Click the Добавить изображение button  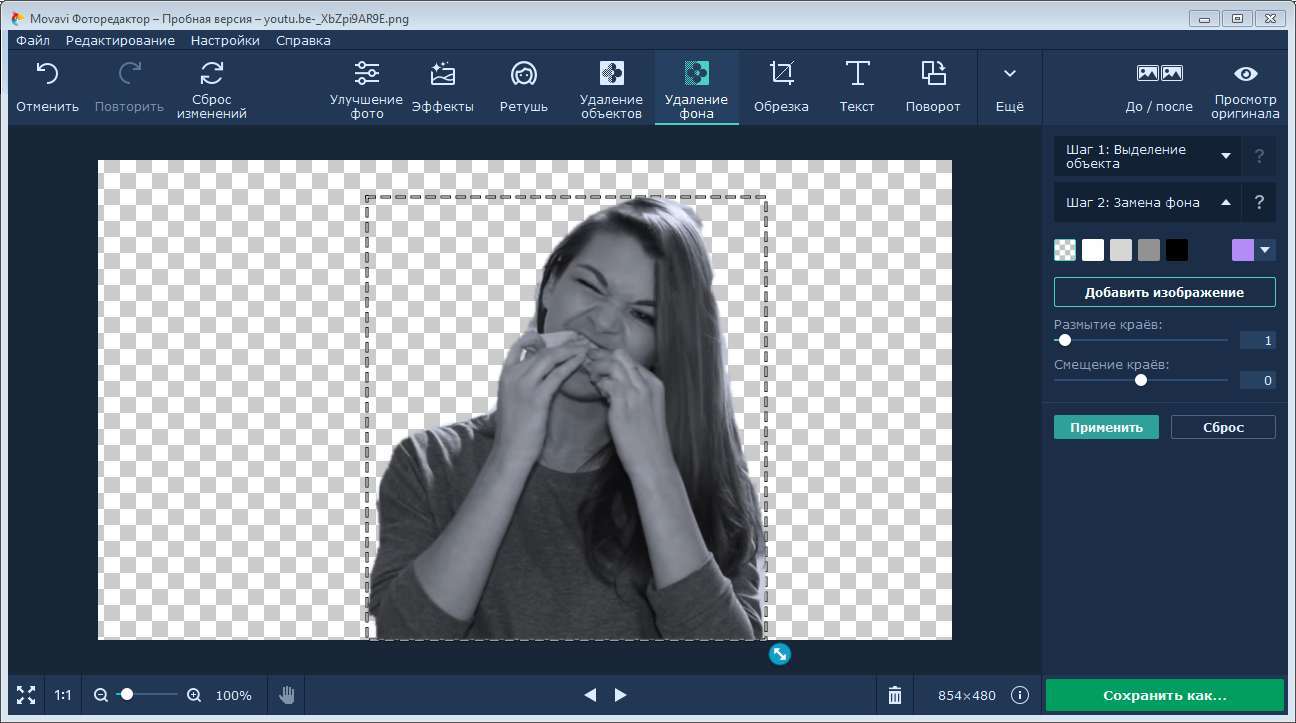1164,292
